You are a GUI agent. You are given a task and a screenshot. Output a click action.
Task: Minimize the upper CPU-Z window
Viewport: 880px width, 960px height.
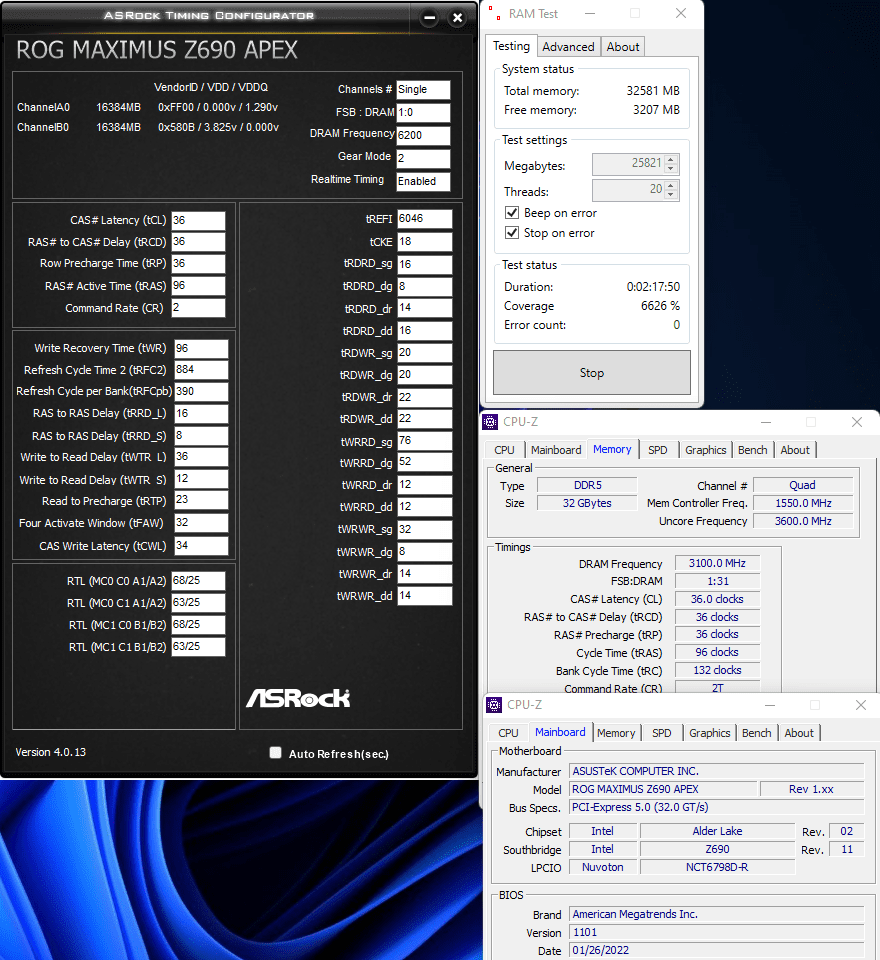click(766, 422)
